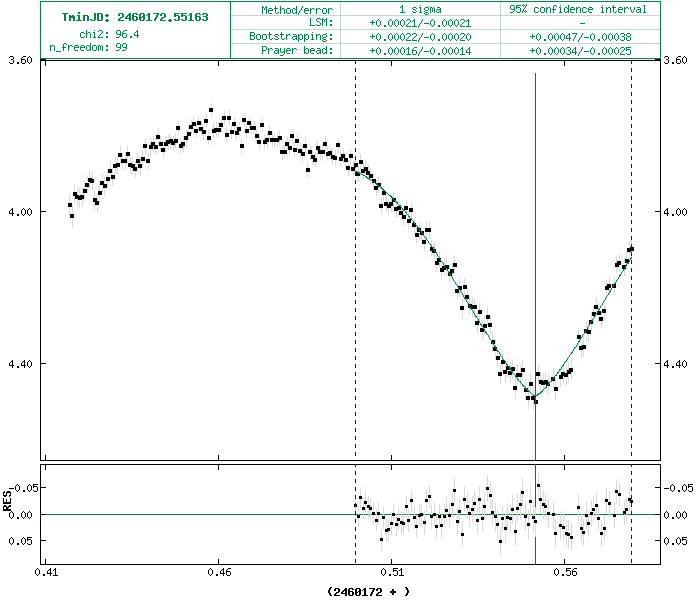Image resolution: width=700 pixels, height=600 pixels.
Task: Click the TminJD: 2460172.55163 title text
Action: click(135, 18)
